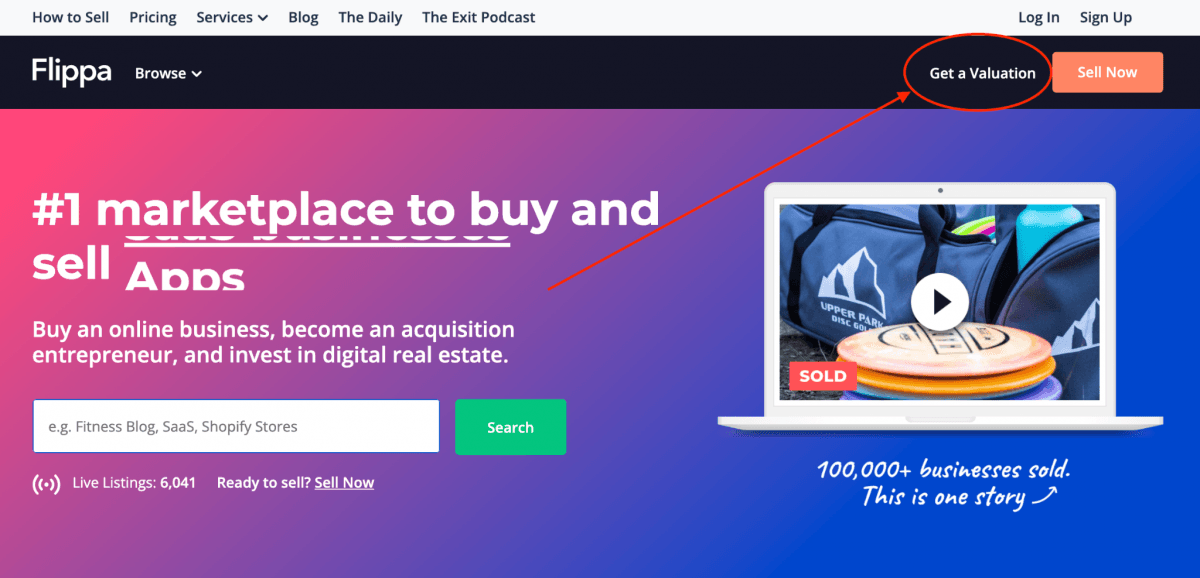Click the Log In link
Image resolution: width=1200 pixels, height=578 pixels.
[1039, 17]
